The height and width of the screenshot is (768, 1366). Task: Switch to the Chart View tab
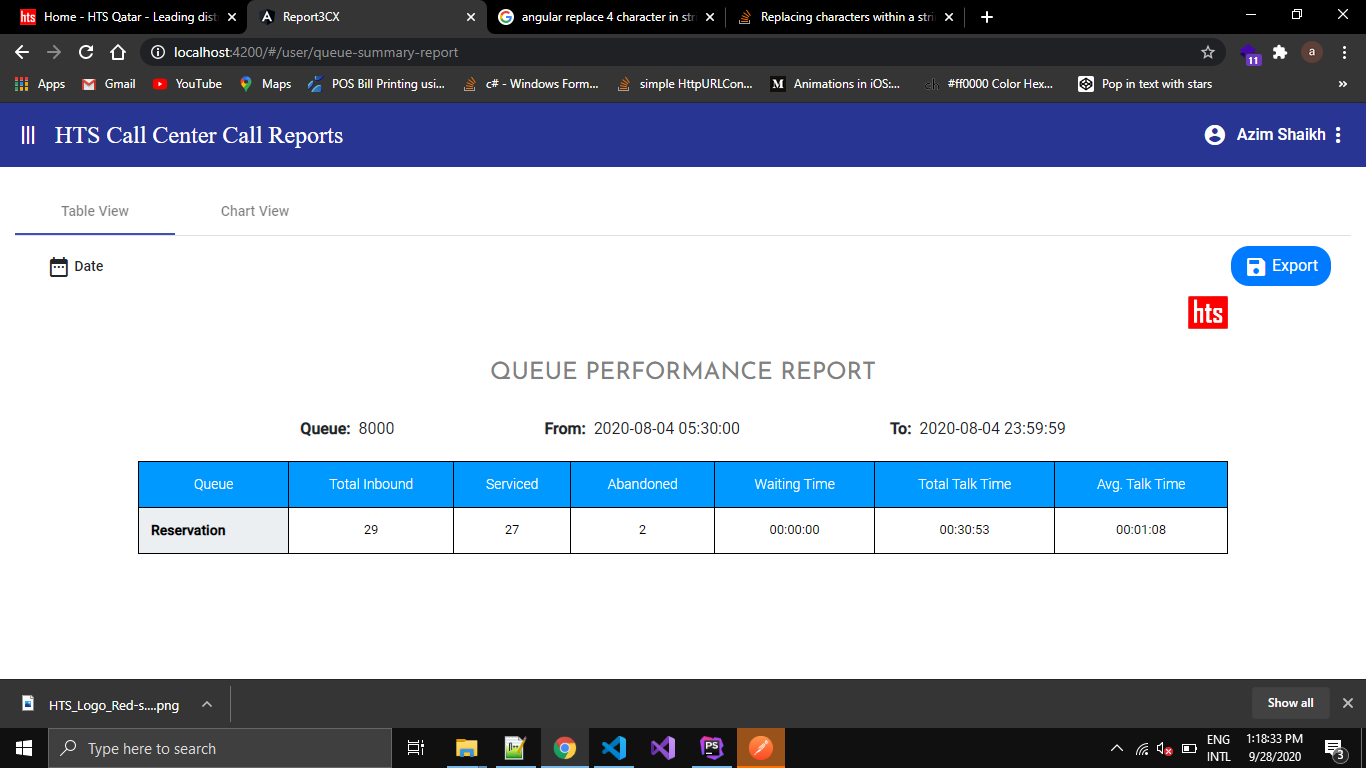coord(255,211)
